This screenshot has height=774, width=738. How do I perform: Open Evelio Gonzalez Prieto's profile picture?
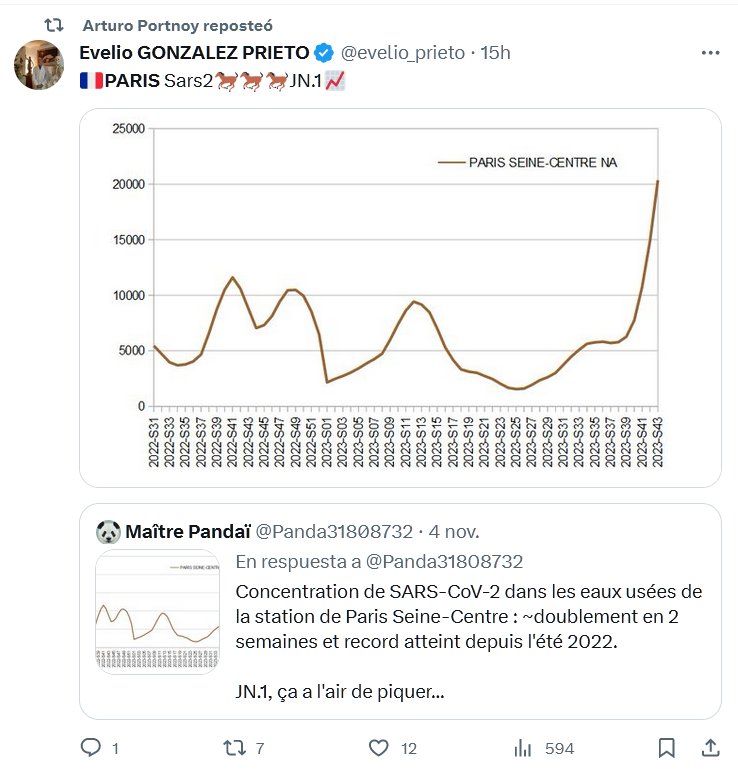click(x=40, y=66)
